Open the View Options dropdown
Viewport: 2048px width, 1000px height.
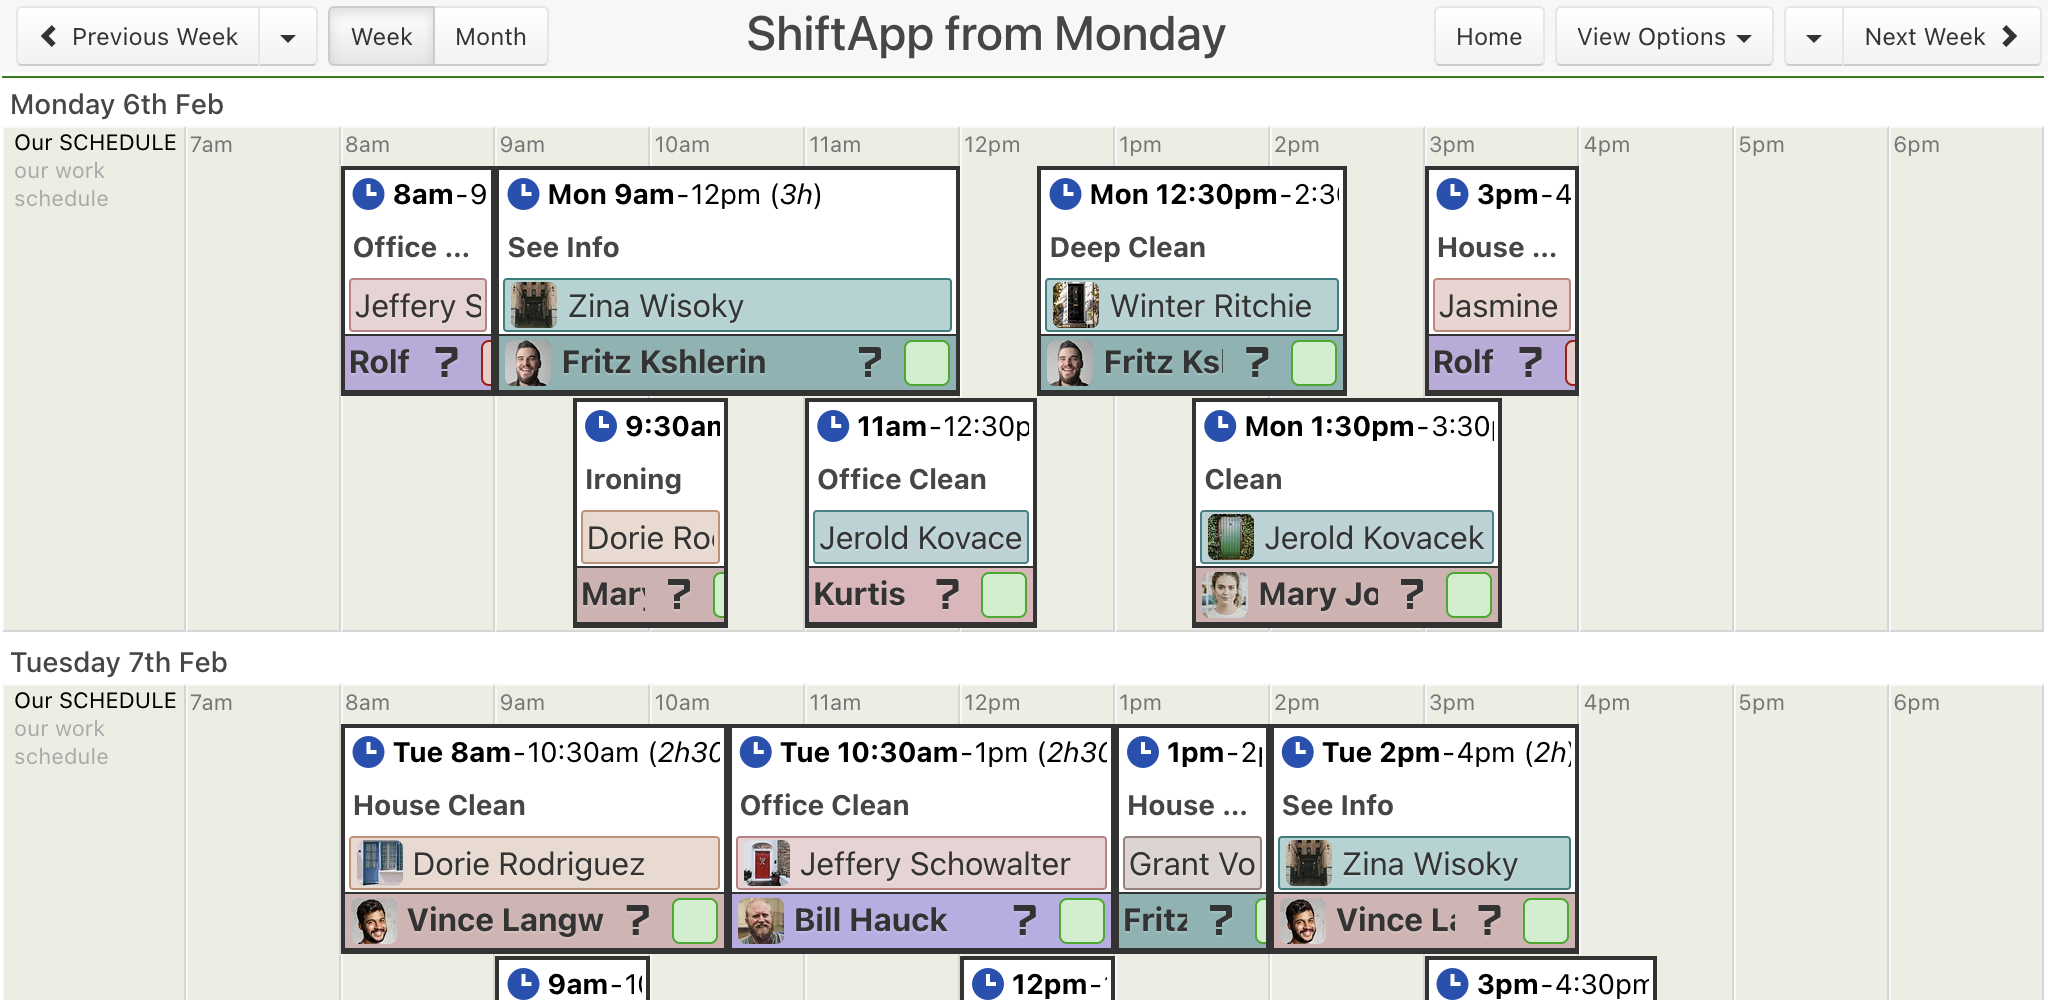click(1664, 37)
